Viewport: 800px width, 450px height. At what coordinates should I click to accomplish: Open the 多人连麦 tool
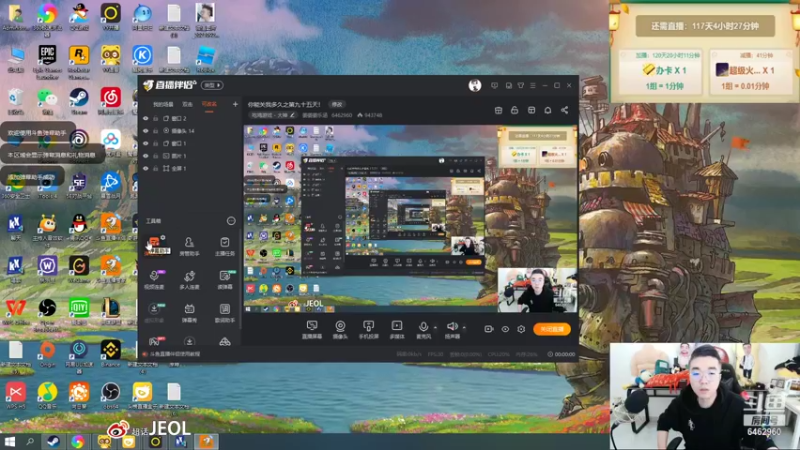[189, 280]
